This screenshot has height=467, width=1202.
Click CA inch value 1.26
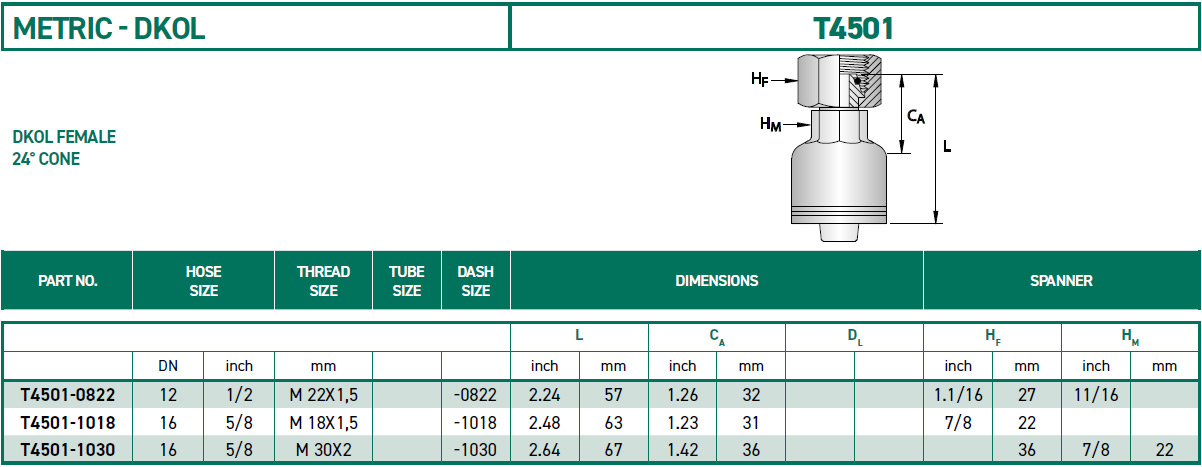pyautogui.click(x=682, y=395)
